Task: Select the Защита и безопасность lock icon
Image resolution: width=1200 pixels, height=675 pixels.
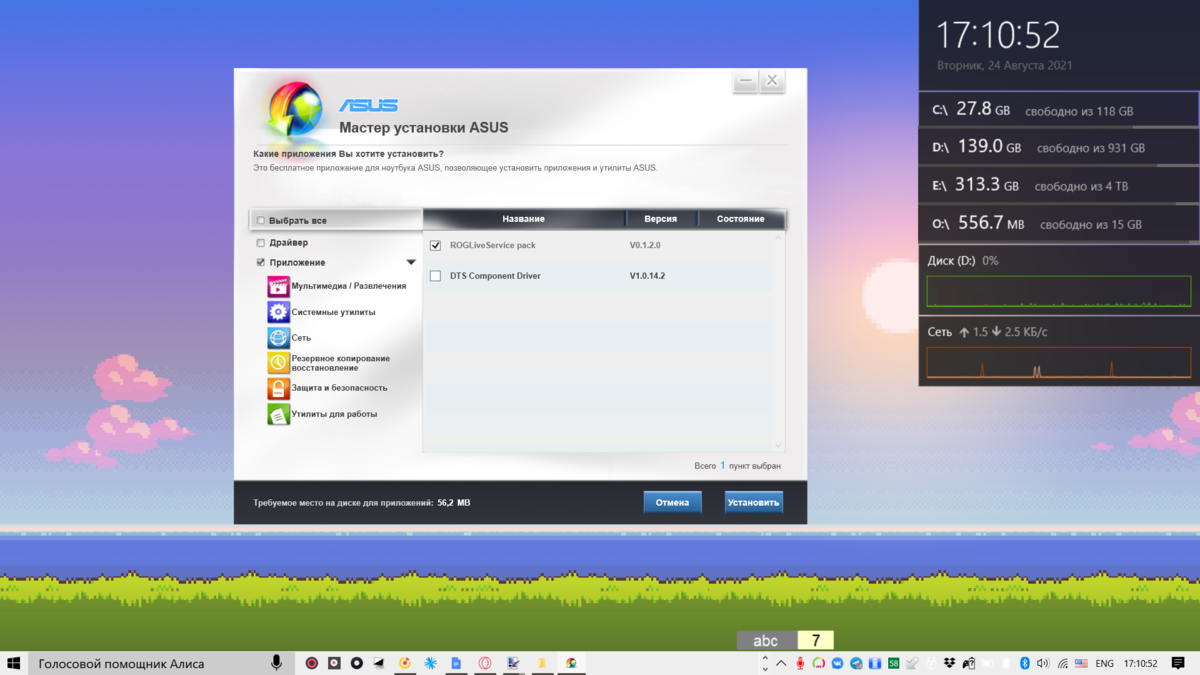Action: (278, 388)
